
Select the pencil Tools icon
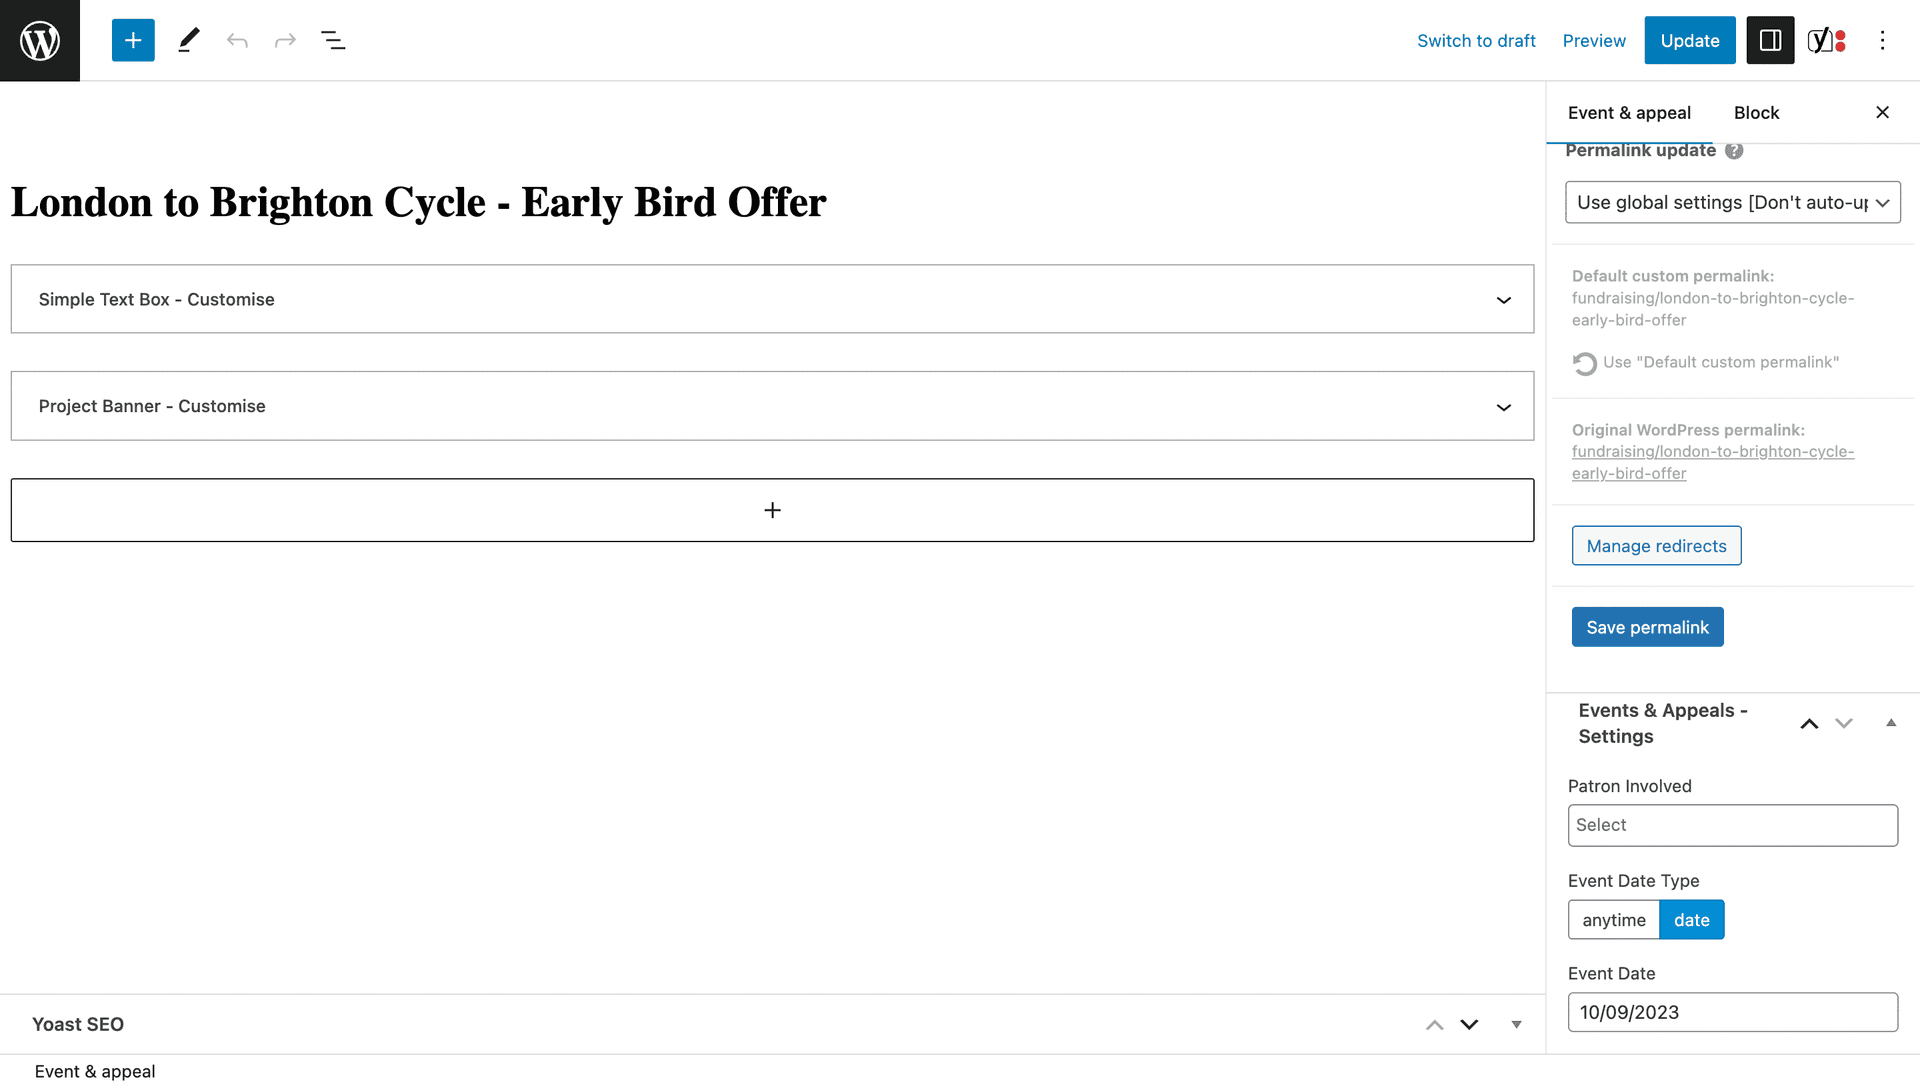[189, 40]
